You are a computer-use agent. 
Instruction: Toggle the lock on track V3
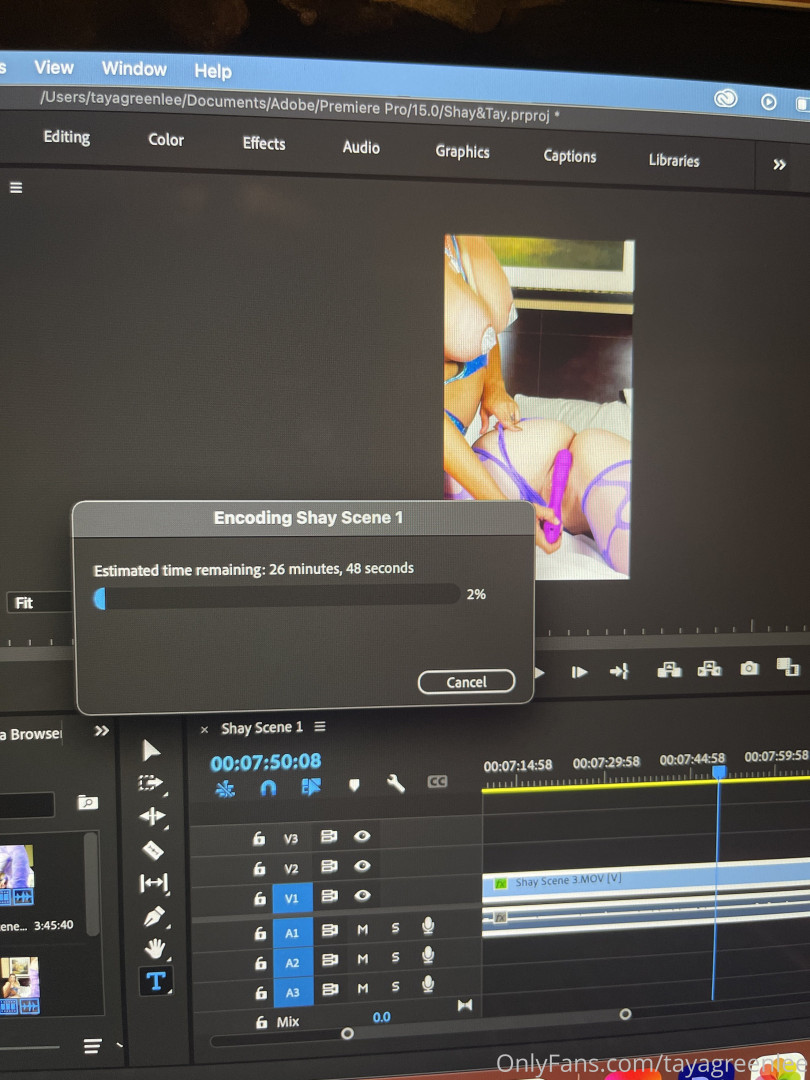[258, 839]
